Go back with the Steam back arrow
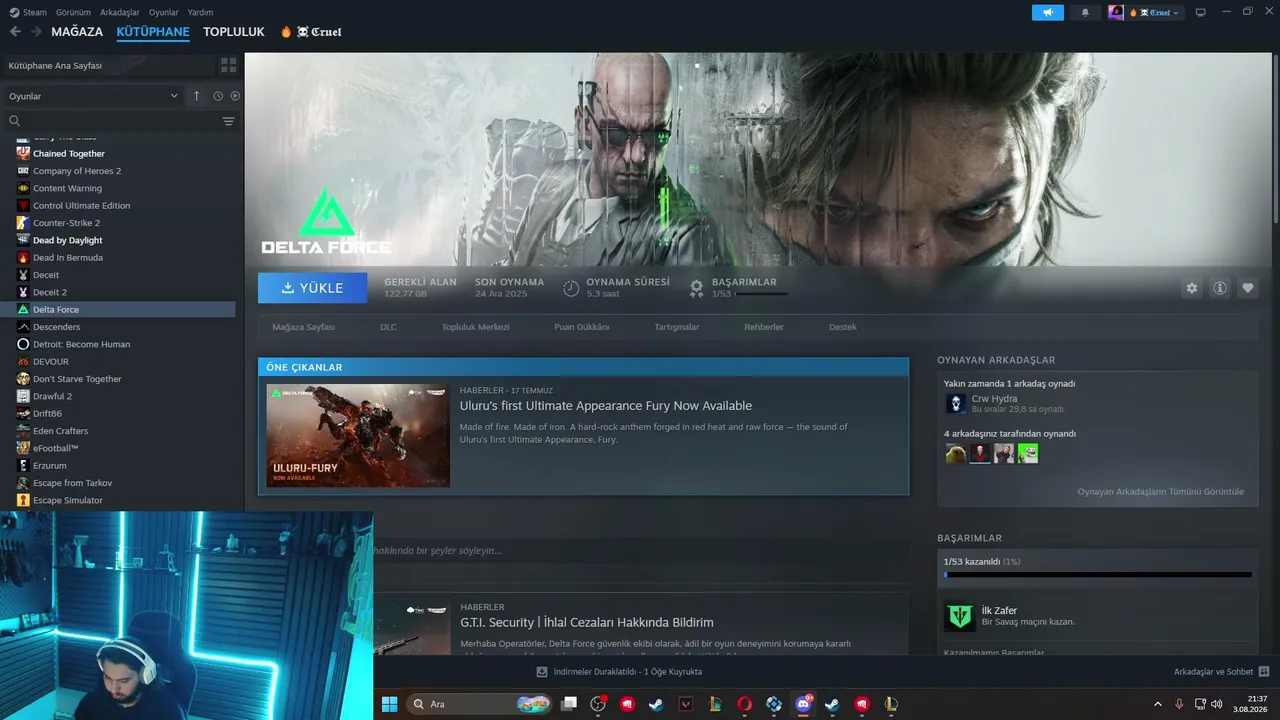The height and width of the screenshot is (720, 1280). tap(15, 32)
